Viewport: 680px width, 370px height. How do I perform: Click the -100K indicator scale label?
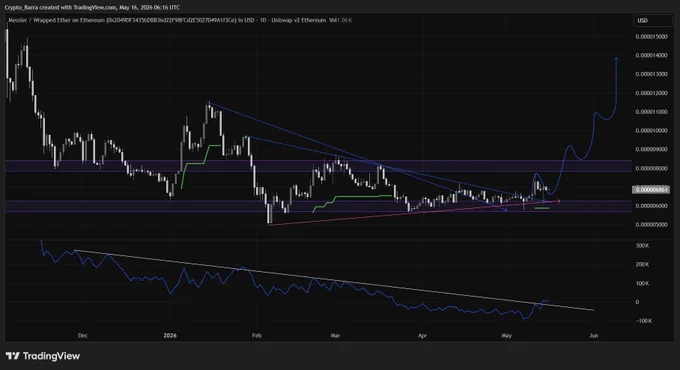(643, 321)
